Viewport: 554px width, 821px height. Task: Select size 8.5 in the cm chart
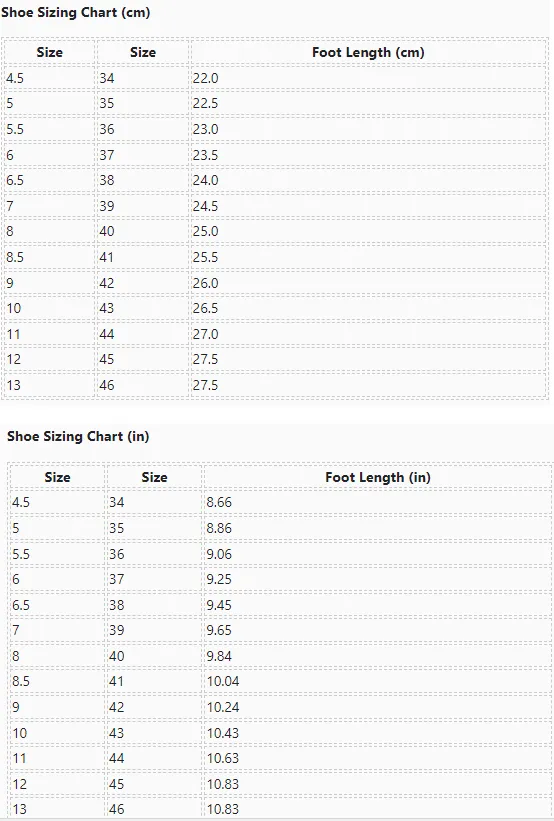pyautogui.click(x=49, y=257)
